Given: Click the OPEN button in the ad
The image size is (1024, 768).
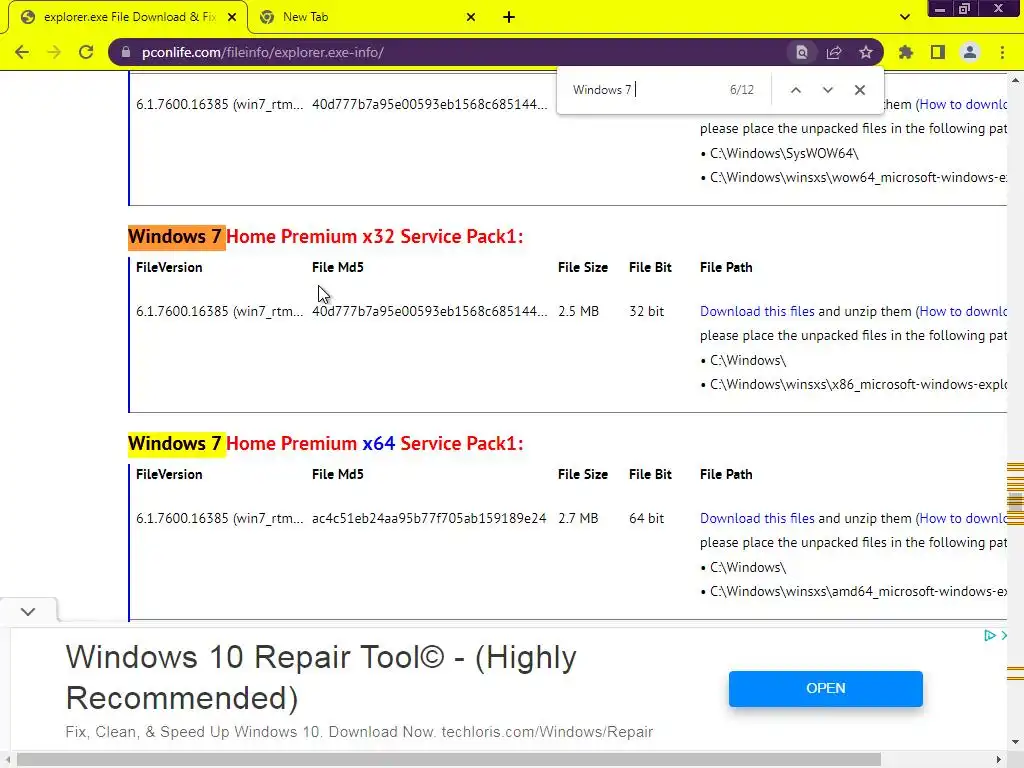Looking at the screenshot, I should 825,688.
